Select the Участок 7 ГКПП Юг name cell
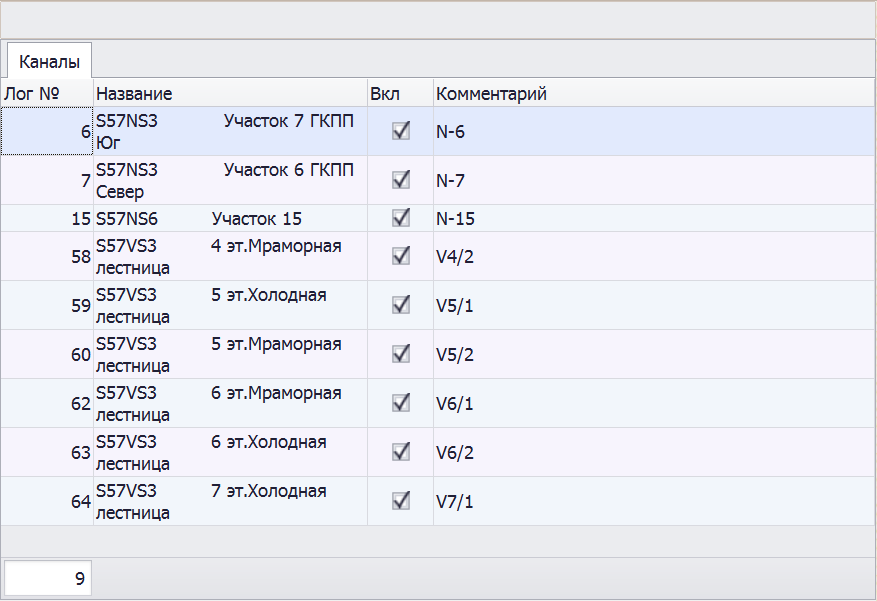The image size is (877, 601). [x=230, y=131]
